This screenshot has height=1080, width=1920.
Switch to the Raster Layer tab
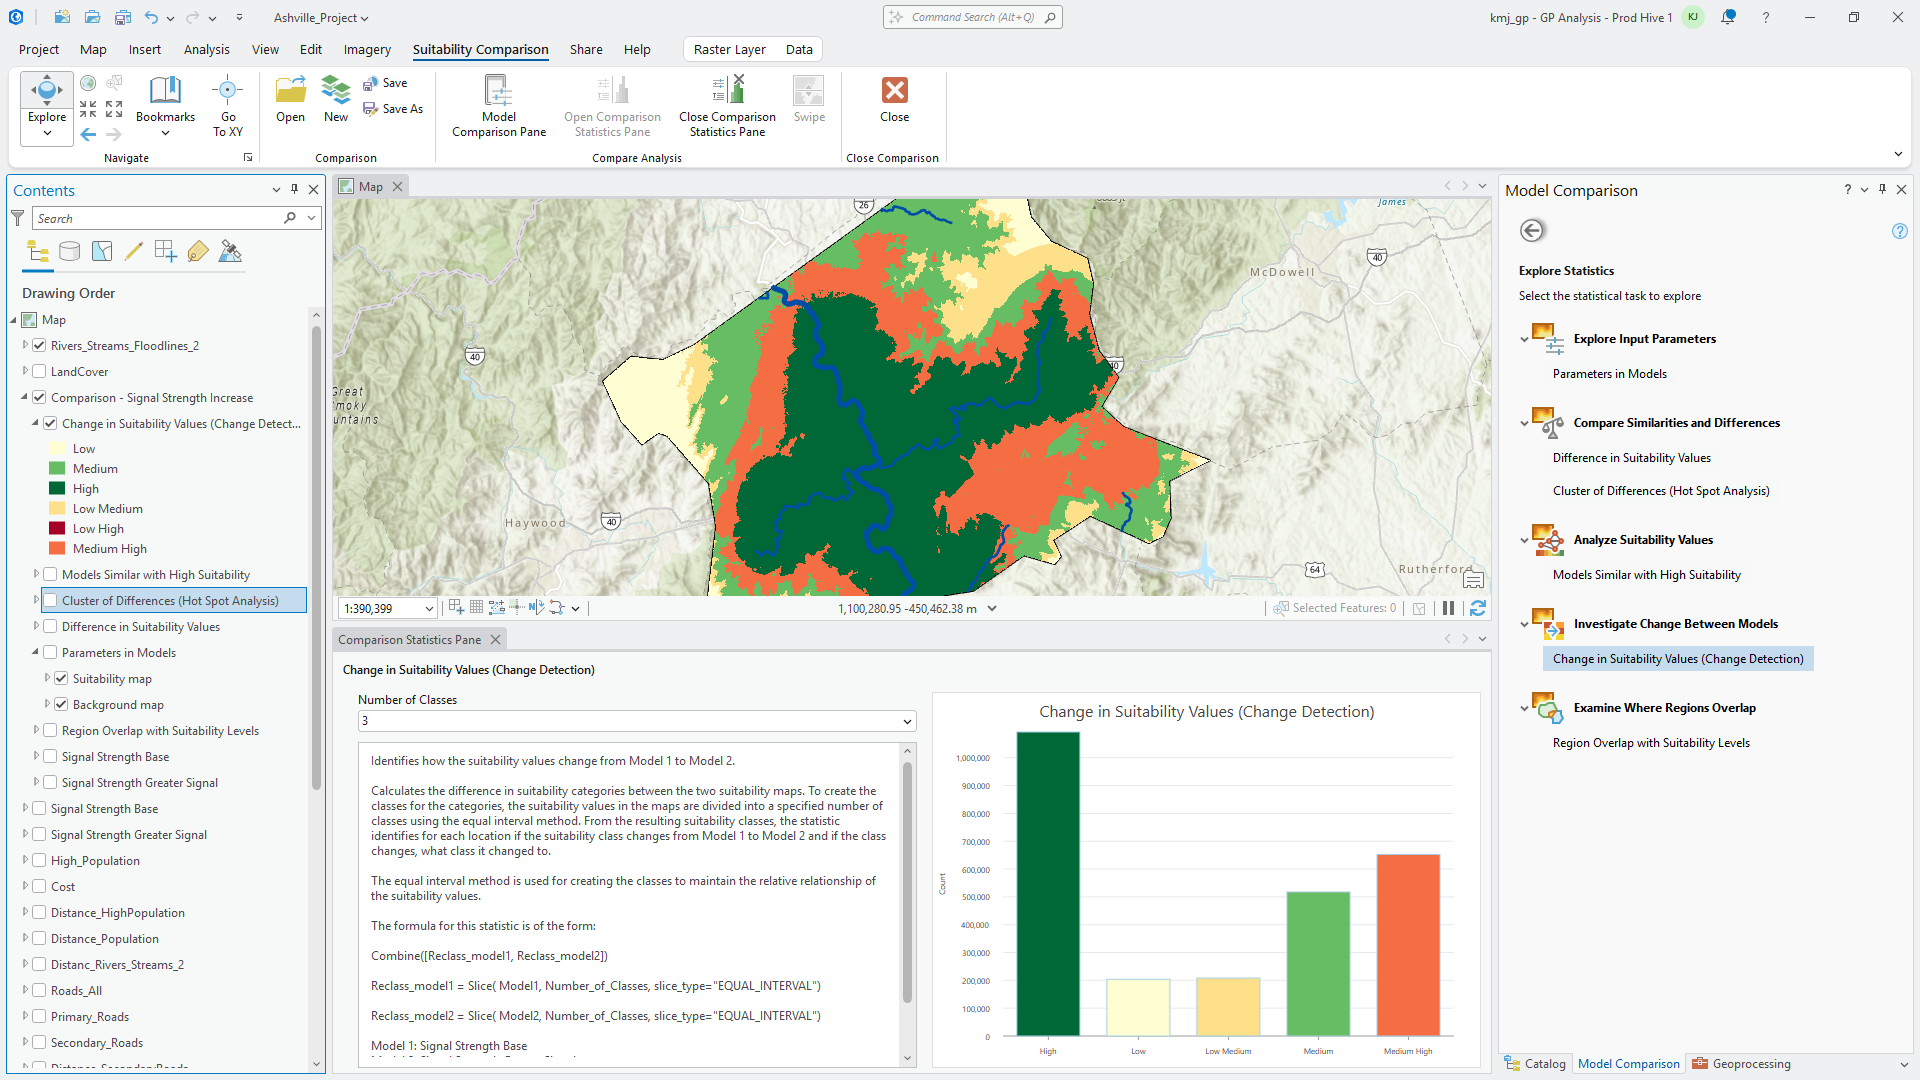(x=729, y=49)
